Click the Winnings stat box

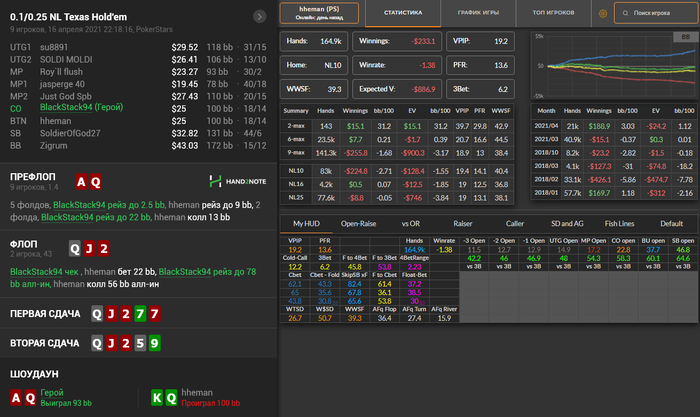398,40
